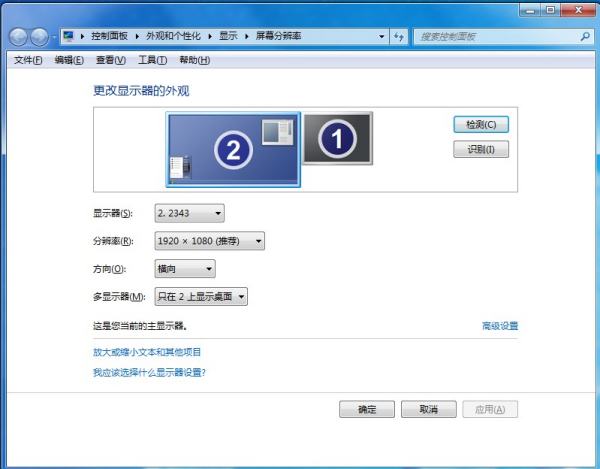This screenshot has width=600, height=469.
Task: Open the 工具(T) menu
Action: point(152,60)
